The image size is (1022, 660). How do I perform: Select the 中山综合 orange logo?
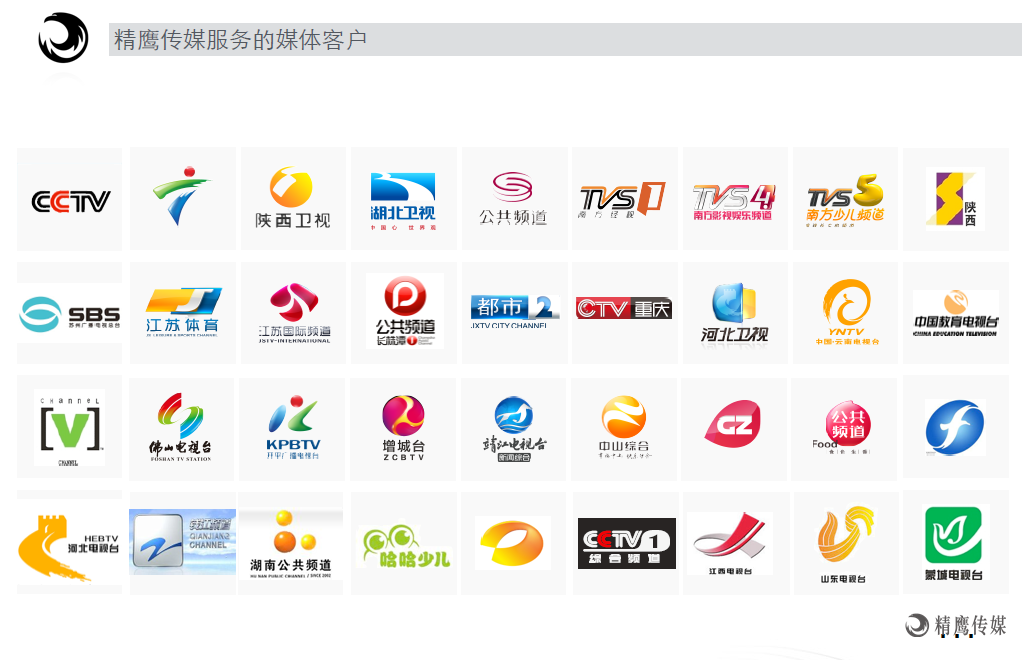click(624, 427)
